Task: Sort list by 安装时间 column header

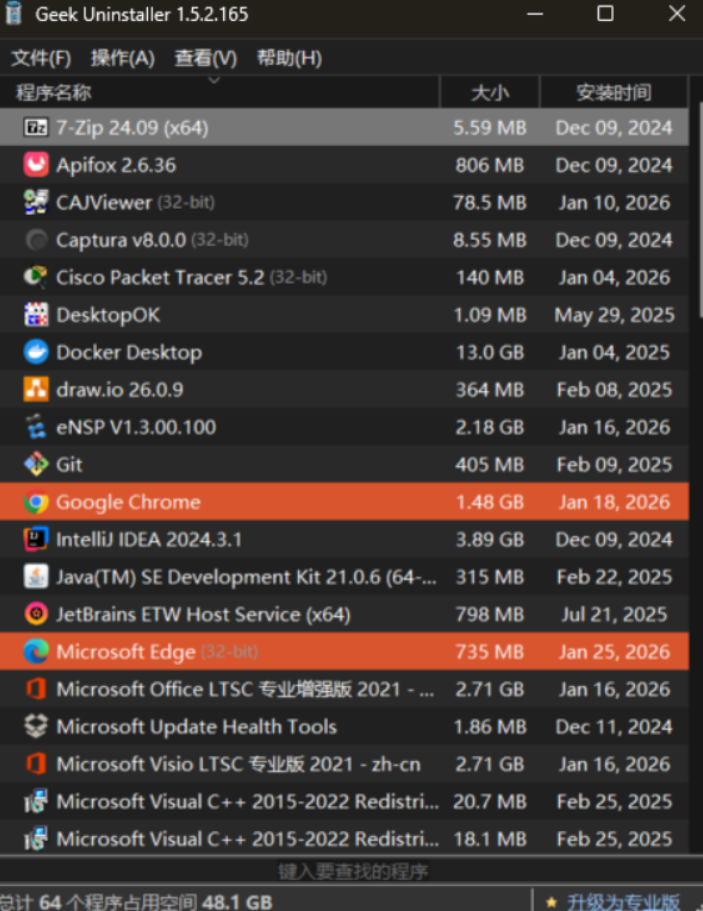Action: 613,93
